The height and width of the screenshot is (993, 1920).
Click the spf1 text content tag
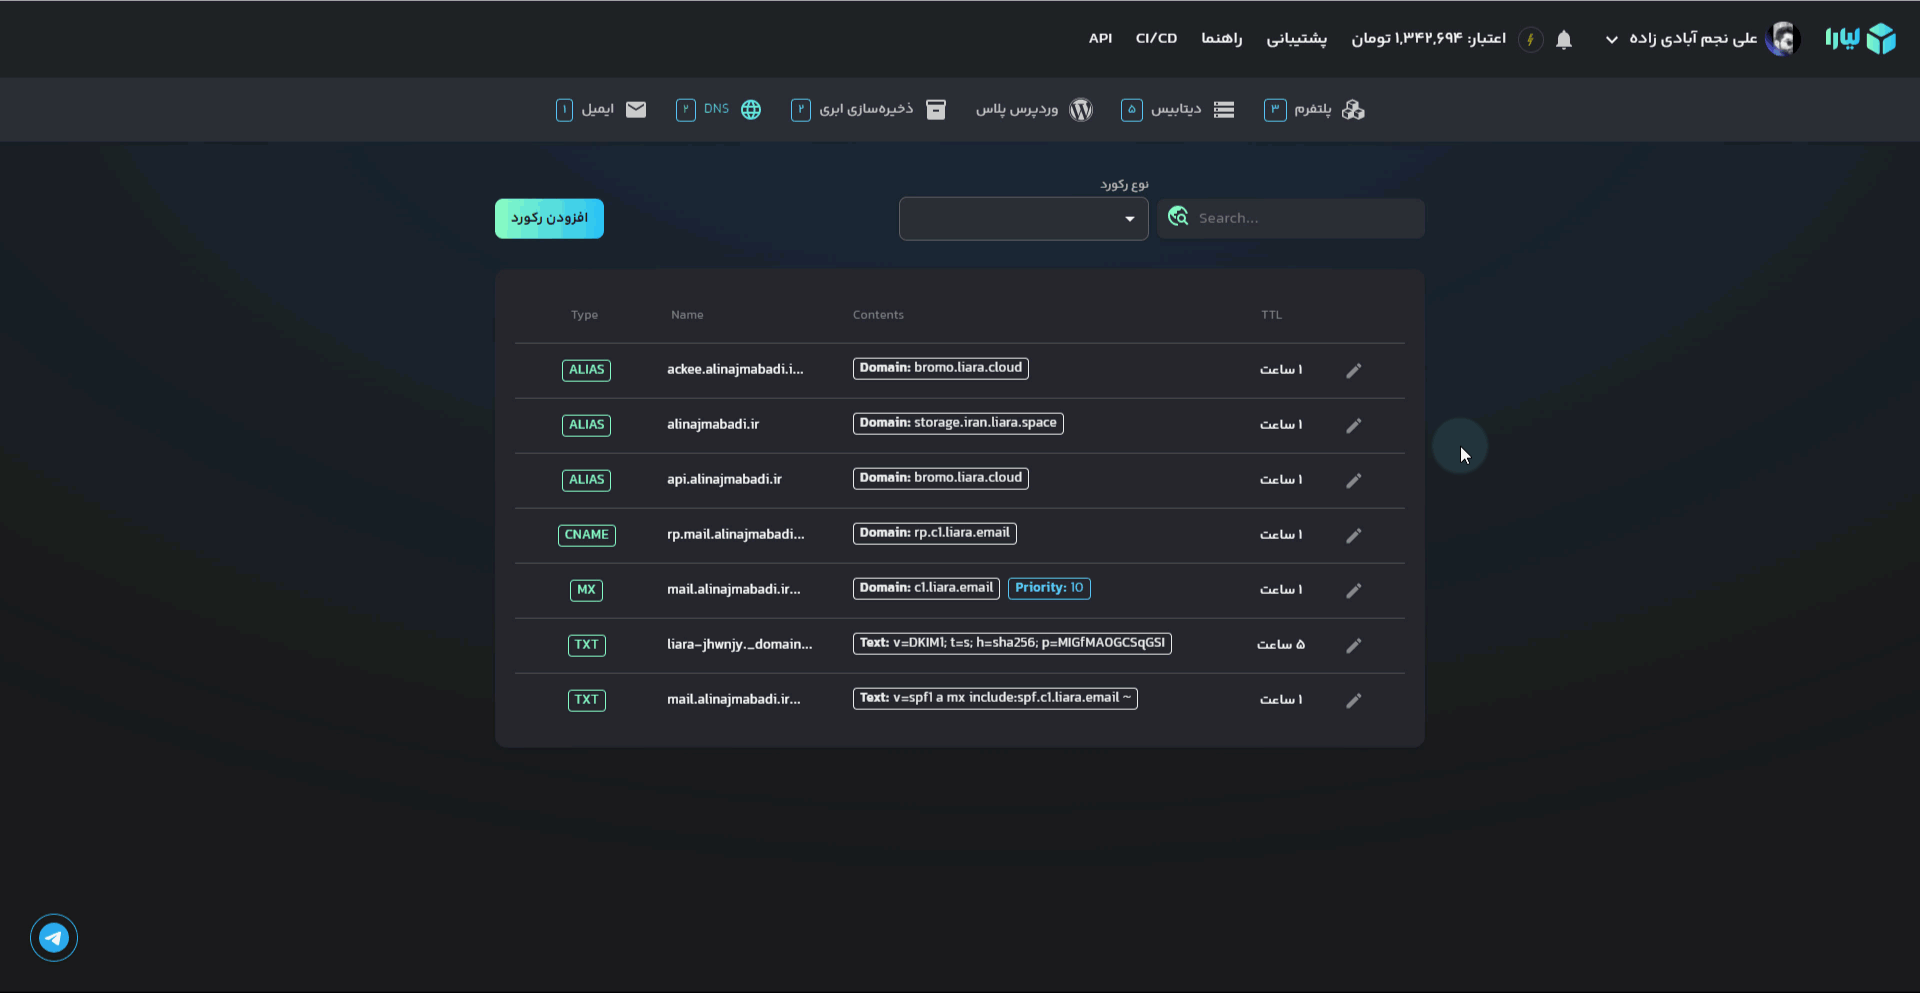995,698
